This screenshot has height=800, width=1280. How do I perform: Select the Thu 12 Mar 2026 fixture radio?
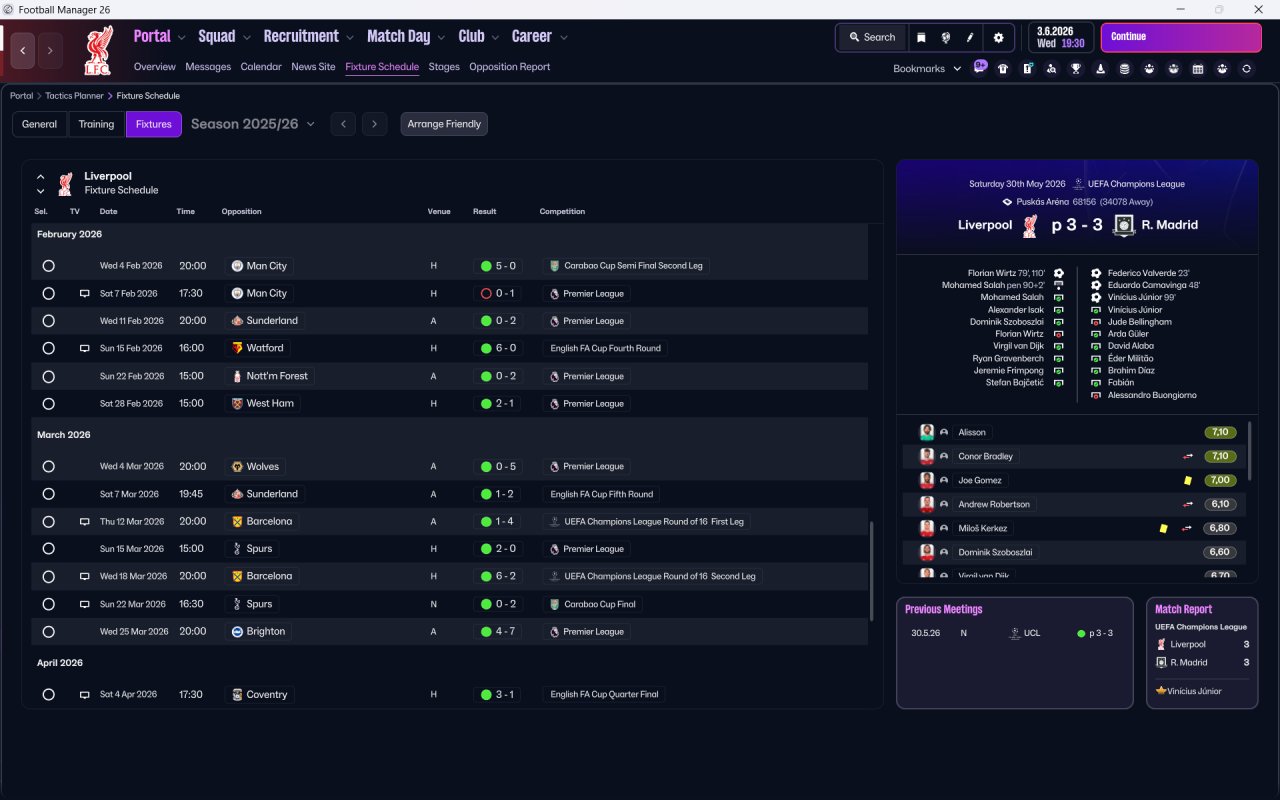(48, 522)
